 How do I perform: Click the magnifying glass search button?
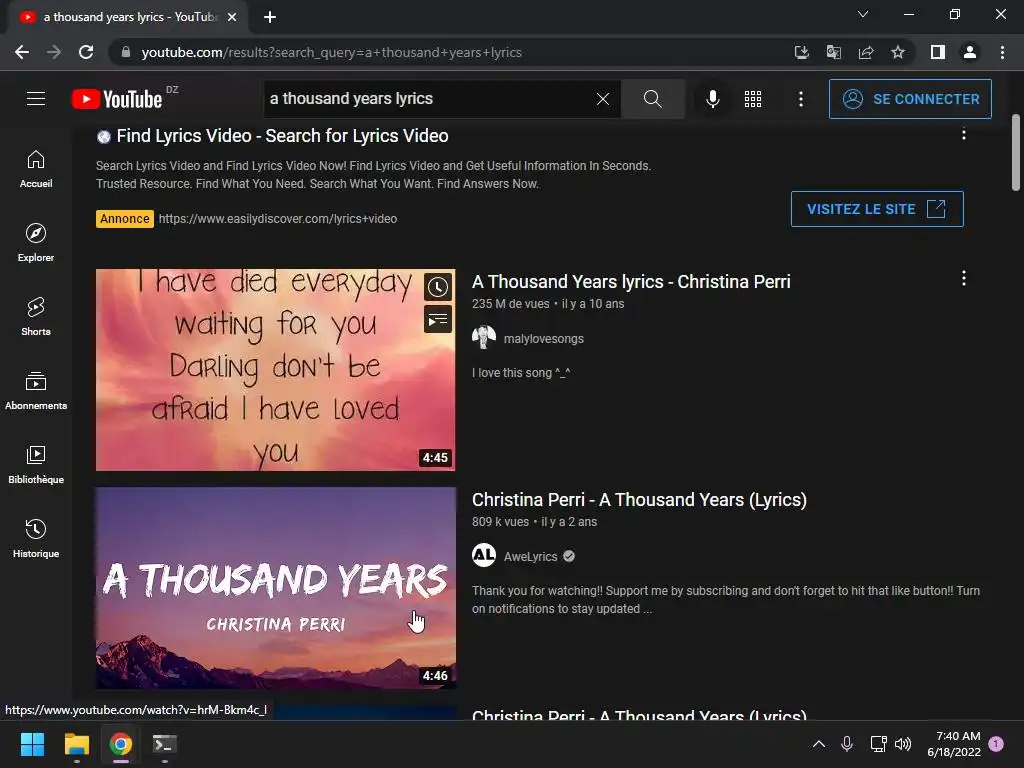point(652,99)
